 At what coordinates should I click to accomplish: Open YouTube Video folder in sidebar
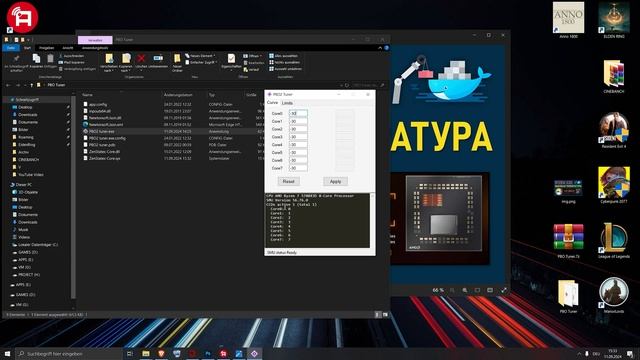click(x=31, y=175)
